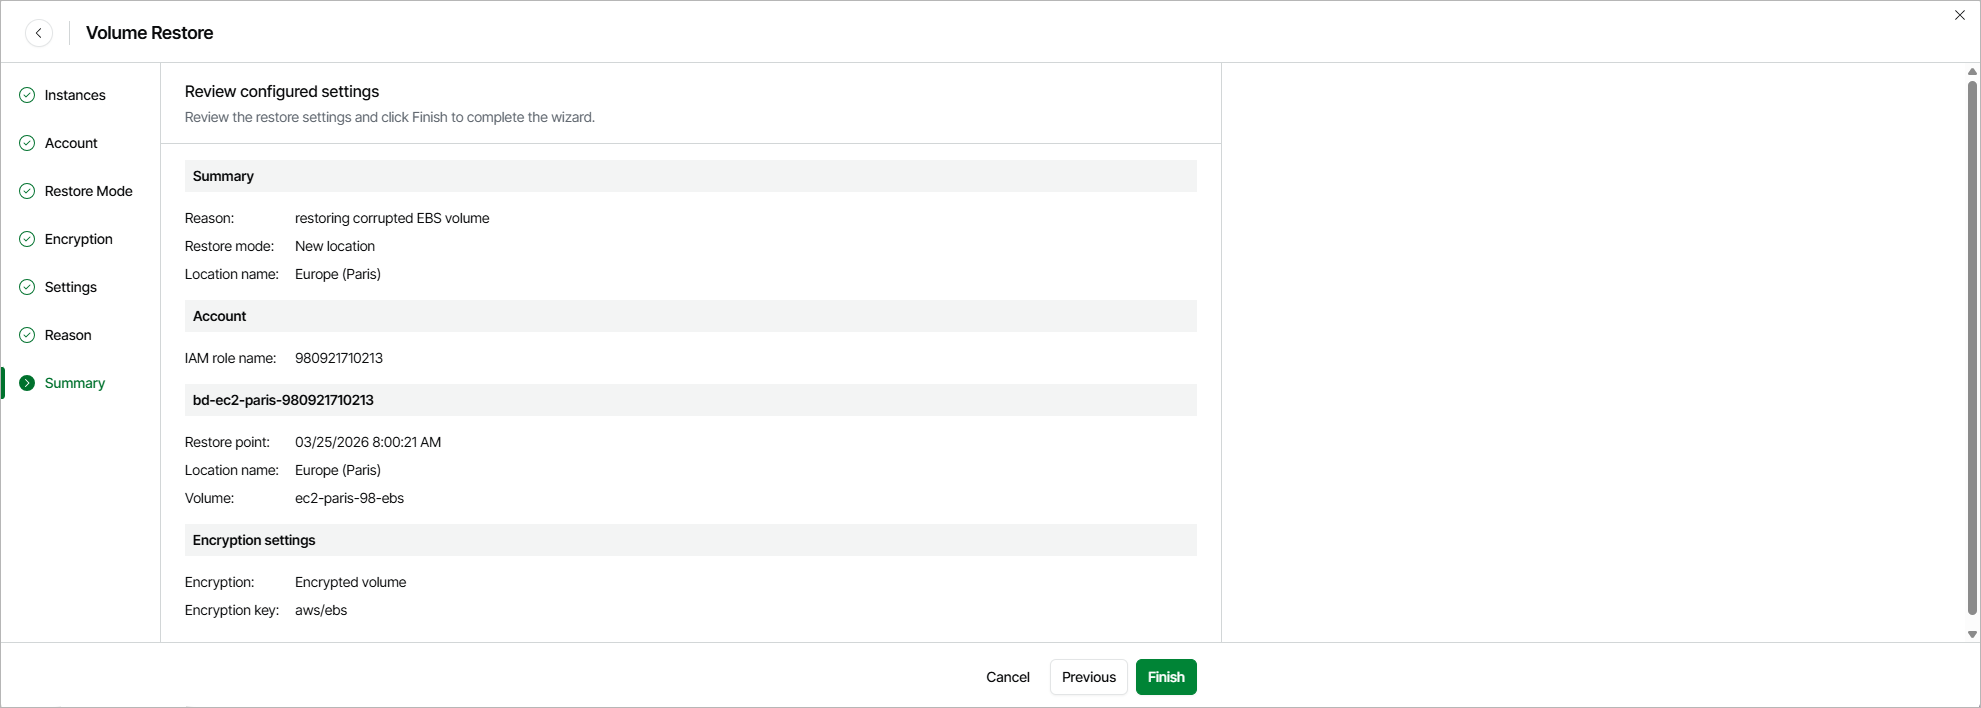Jump to the Reason step
The width and height of the screenshot is (1981, 708).
point(68,335)
